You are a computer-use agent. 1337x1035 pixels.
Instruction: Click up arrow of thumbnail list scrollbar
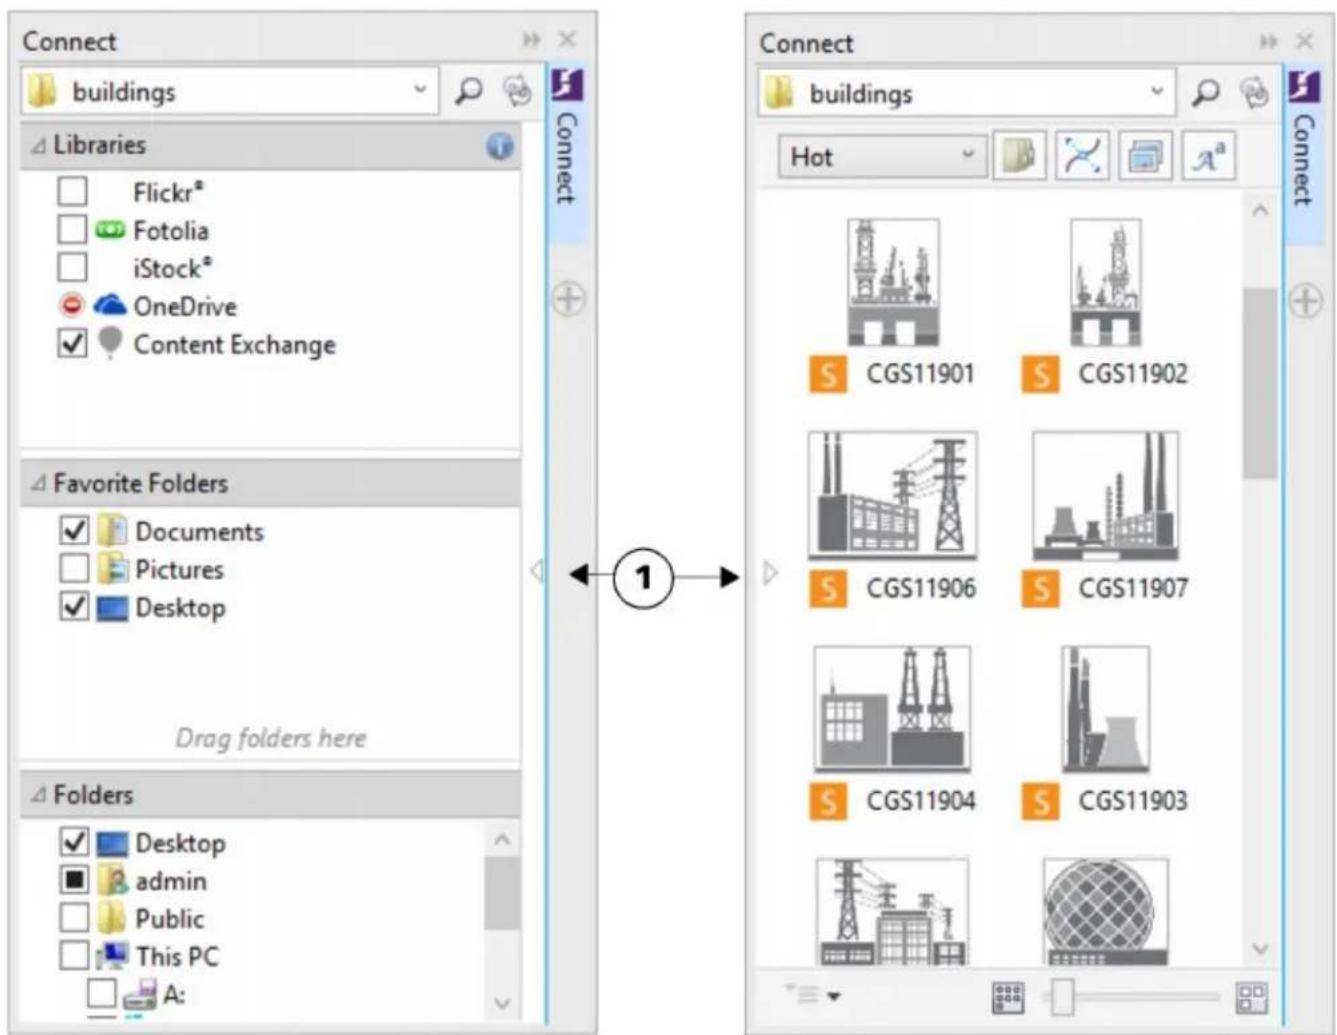point(1260,211)
